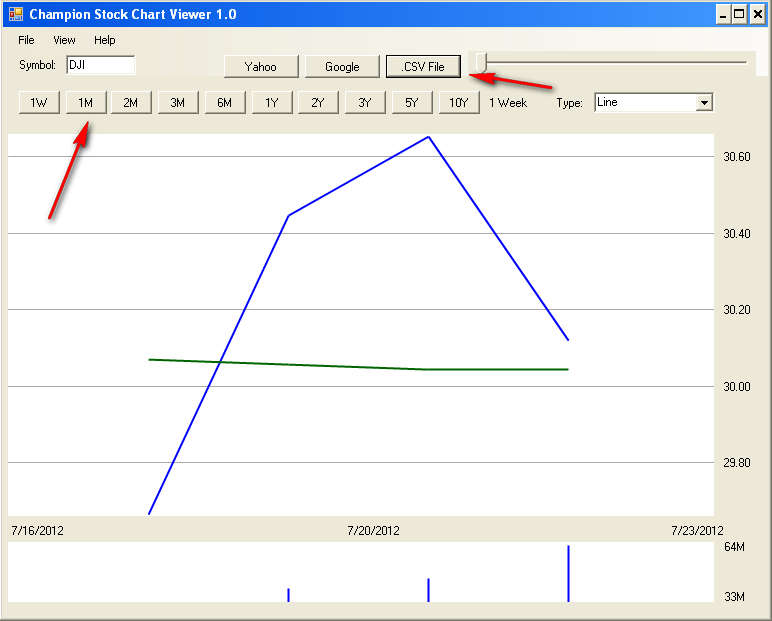Click the 7/16/2012 date label
772x621 pixels.
coord(37,530)
